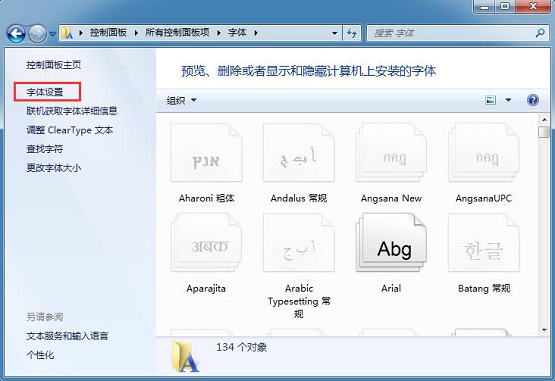Viewport: 555px width, 381px height.
Task: Open 控制面板主页 link
Action: (53, 65)
